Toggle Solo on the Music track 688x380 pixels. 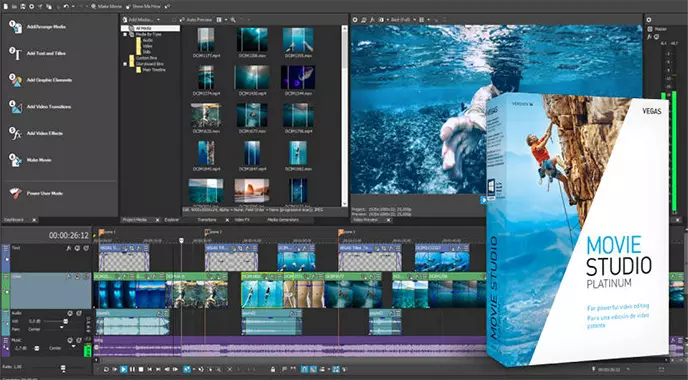click(79, 340)
